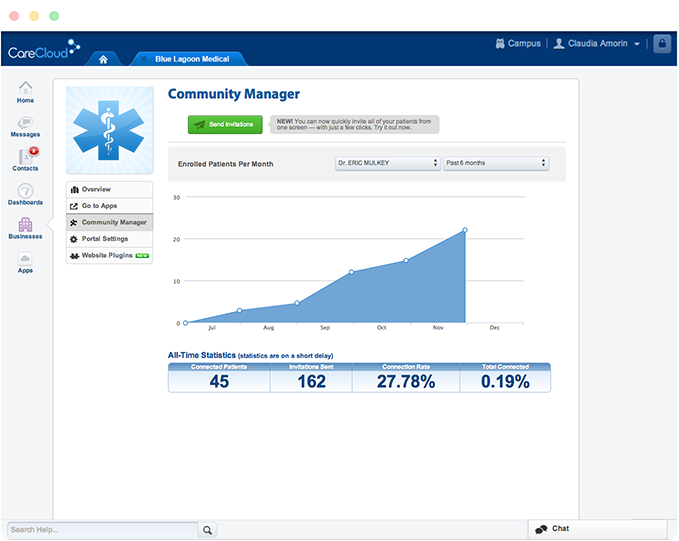Open the Dr. ERIC MULKEY provider dropdown
Screen dimensions: 679x541
388,163
